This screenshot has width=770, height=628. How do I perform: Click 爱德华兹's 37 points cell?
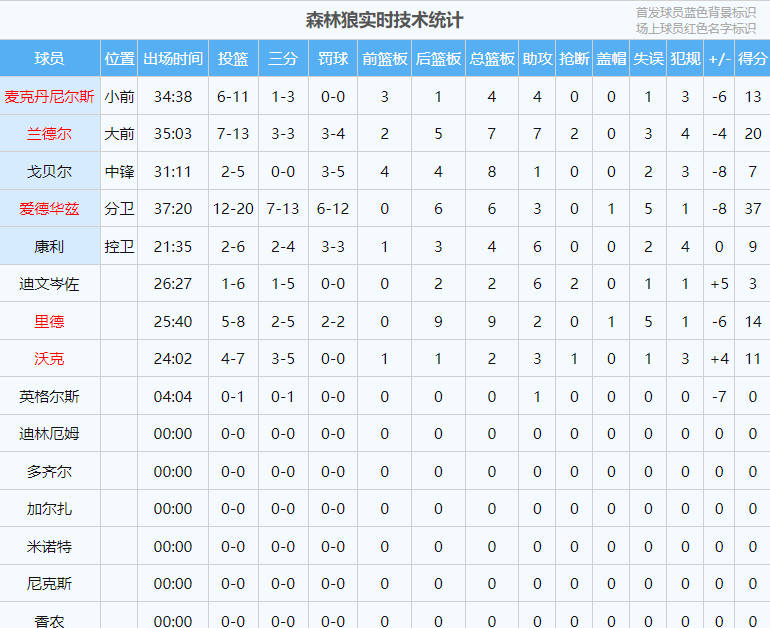[752, 209]
